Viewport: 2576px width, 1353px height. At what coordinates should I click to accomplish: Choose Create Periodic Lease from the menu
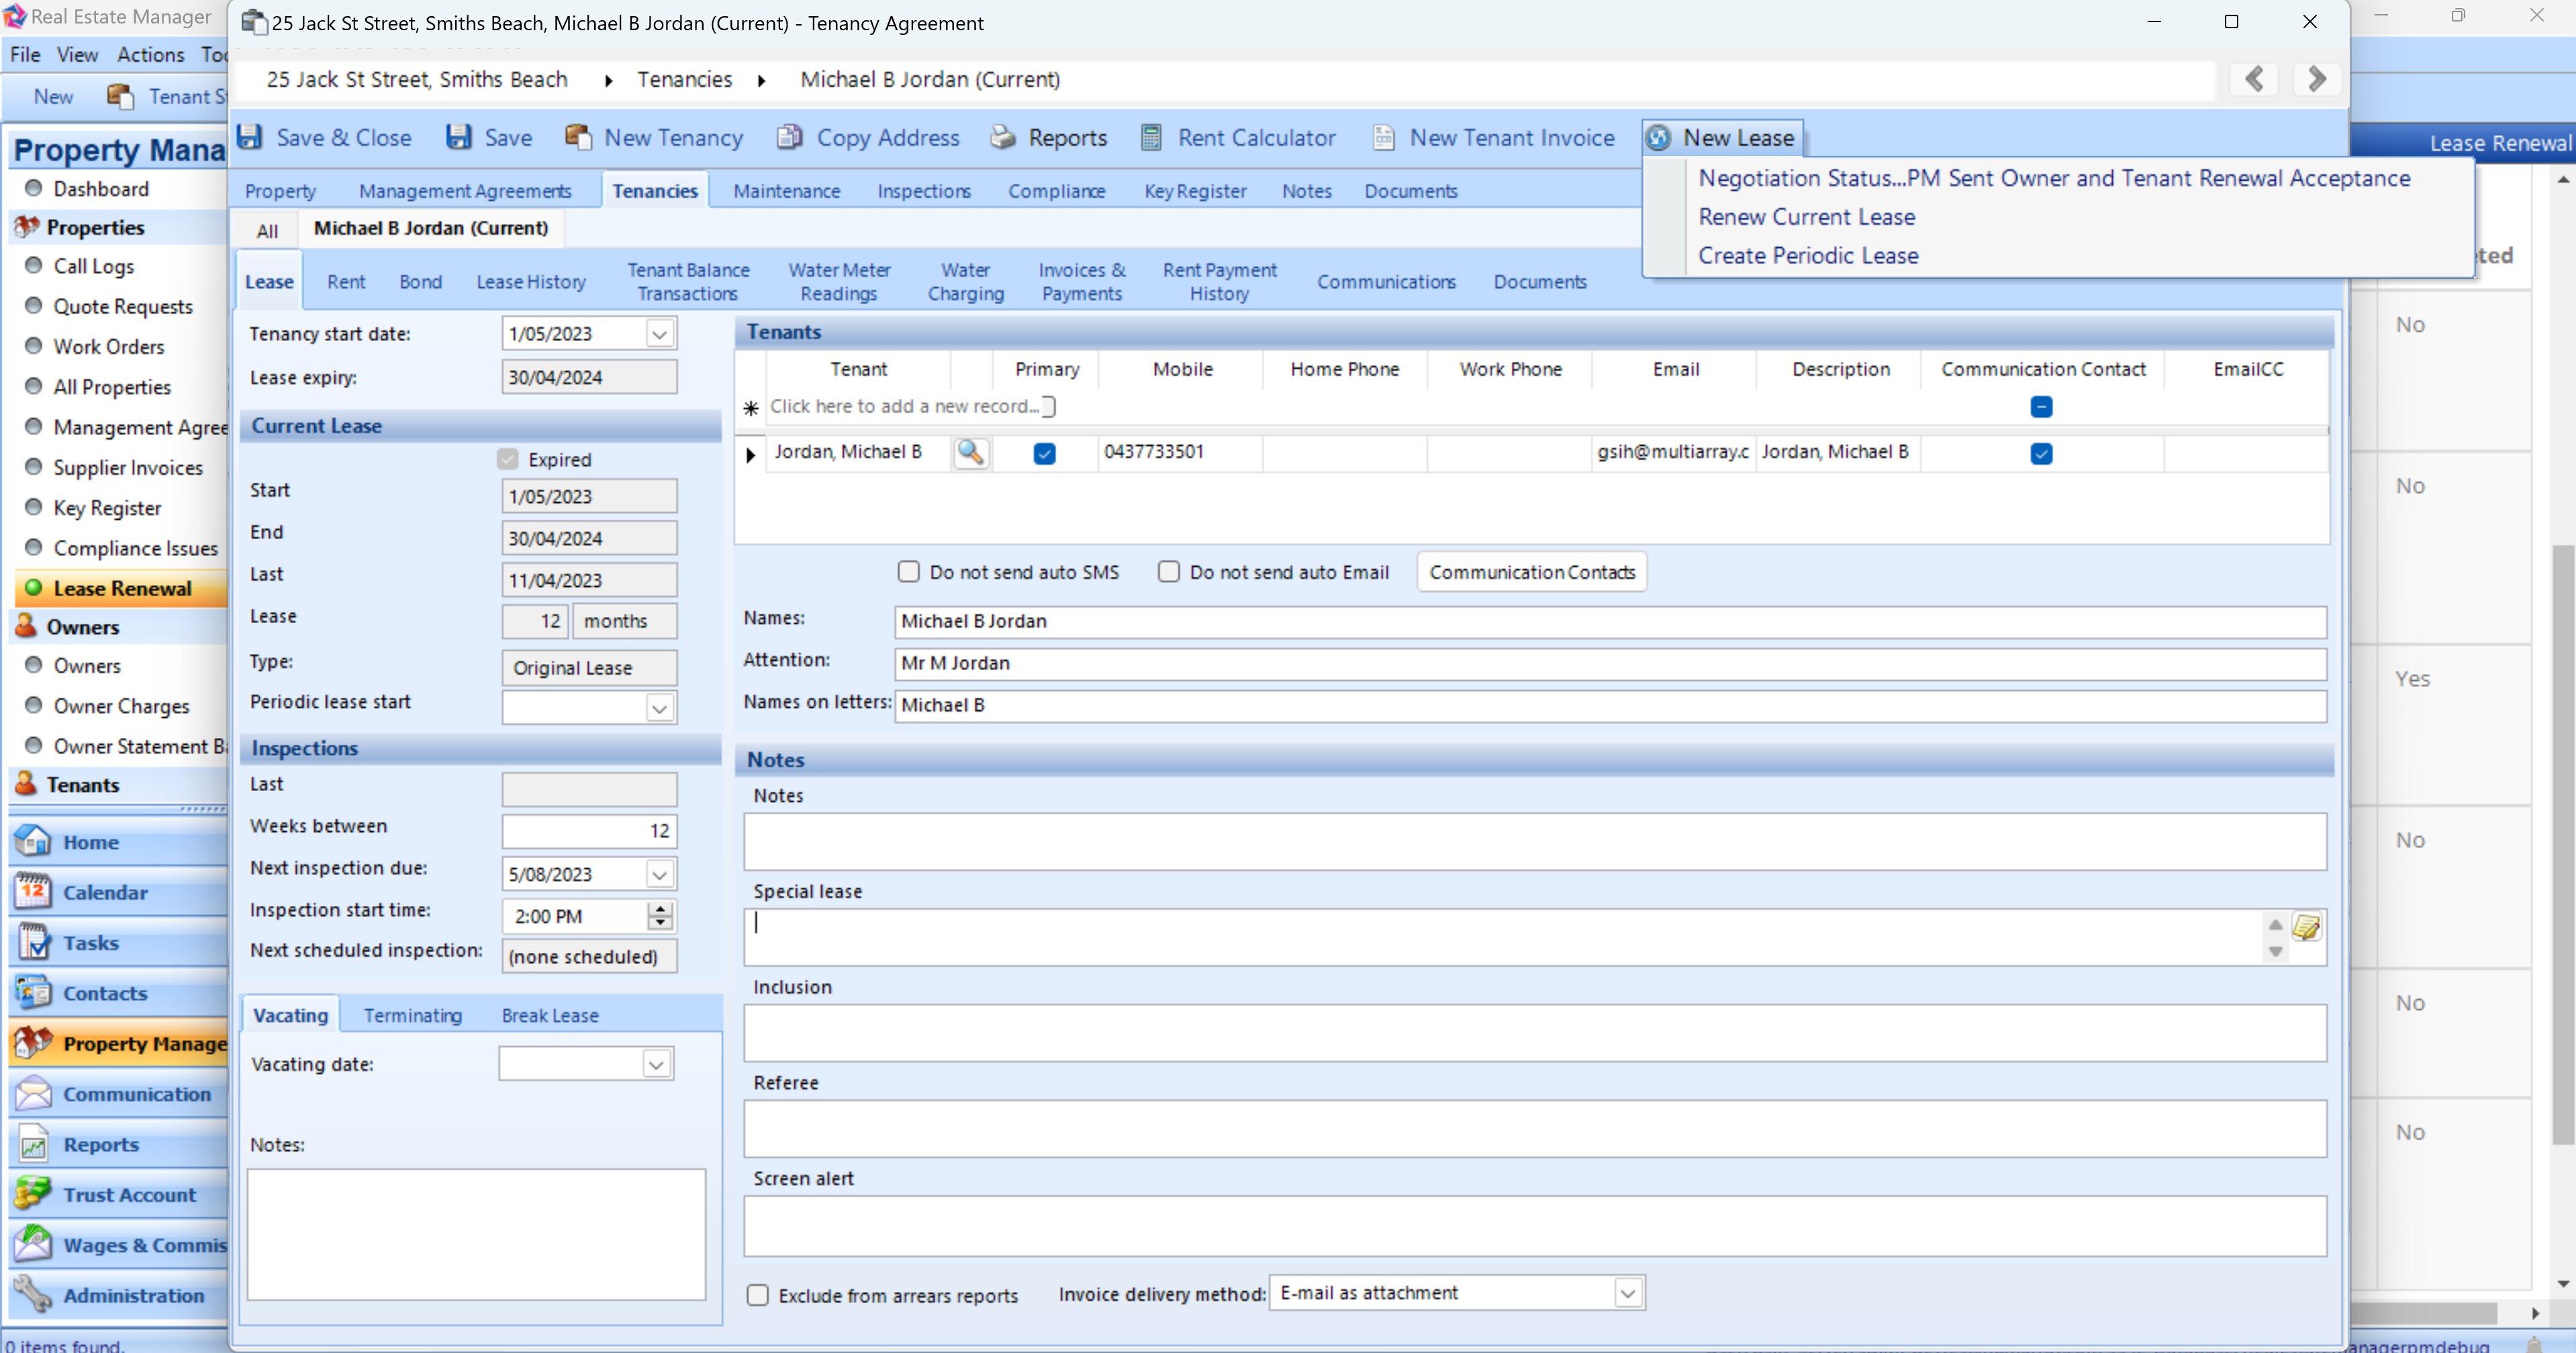(x=1808, y=255)
